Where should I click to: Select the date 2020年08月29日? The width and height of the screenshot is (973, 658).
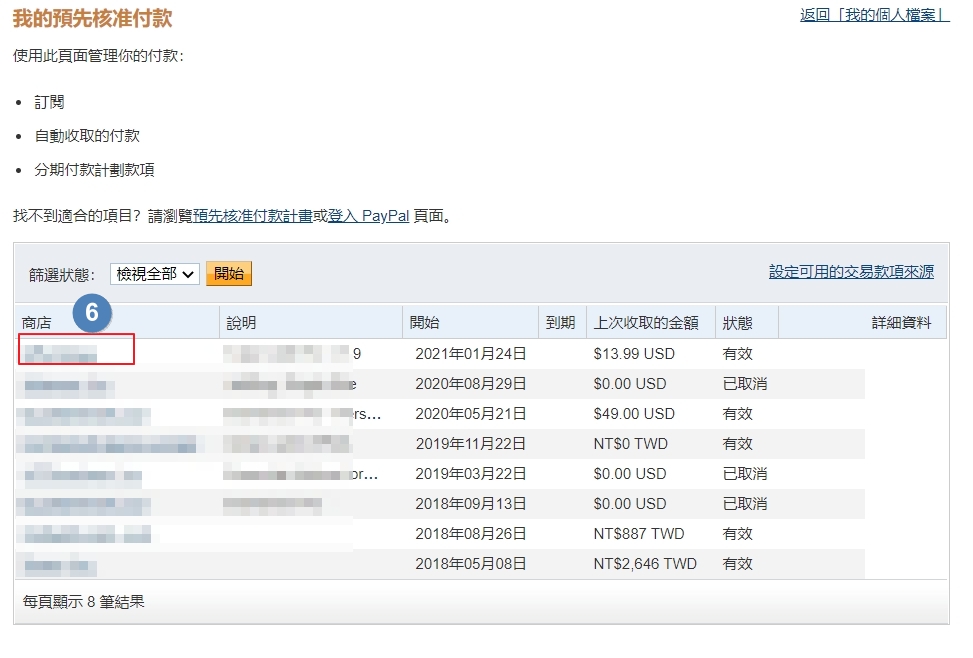coord(470,384)
